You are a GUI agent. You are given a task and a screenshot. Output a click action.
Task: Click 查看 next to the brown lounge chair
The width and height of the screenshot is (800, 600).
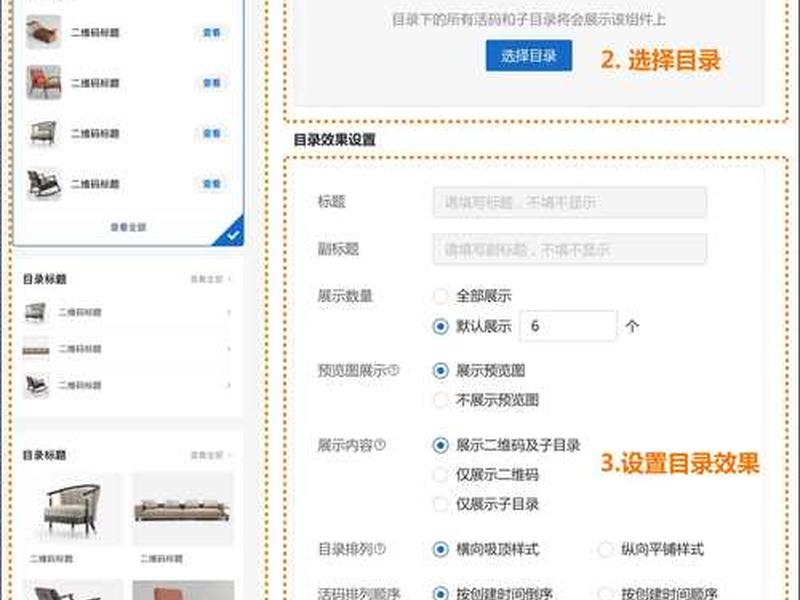pyautogui.click(x=212, y=33)
